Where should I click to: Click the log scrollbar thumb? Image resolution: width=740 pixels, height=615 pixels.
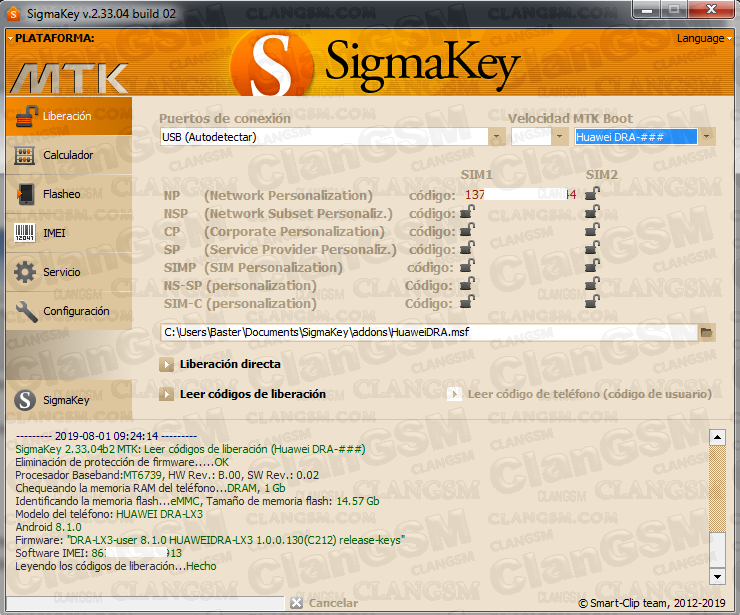coord(717,551)
